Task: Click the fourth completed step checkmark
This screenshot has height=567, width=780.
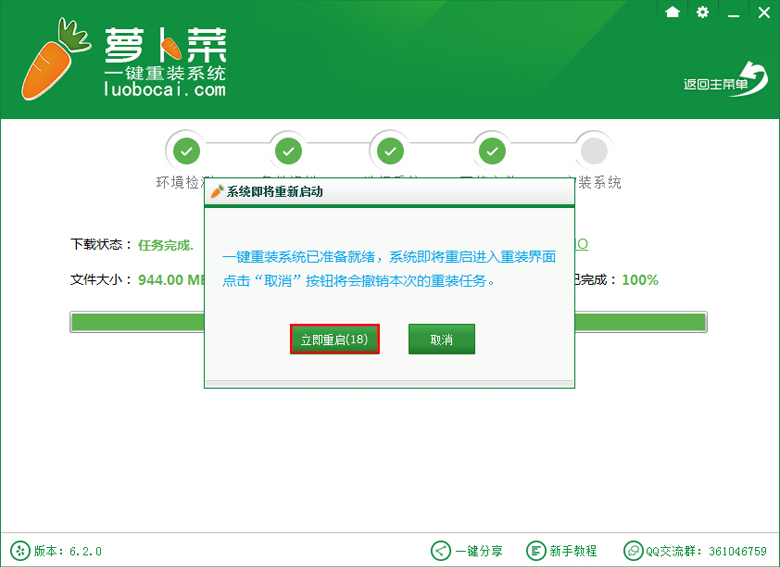Action: [491, 151]
